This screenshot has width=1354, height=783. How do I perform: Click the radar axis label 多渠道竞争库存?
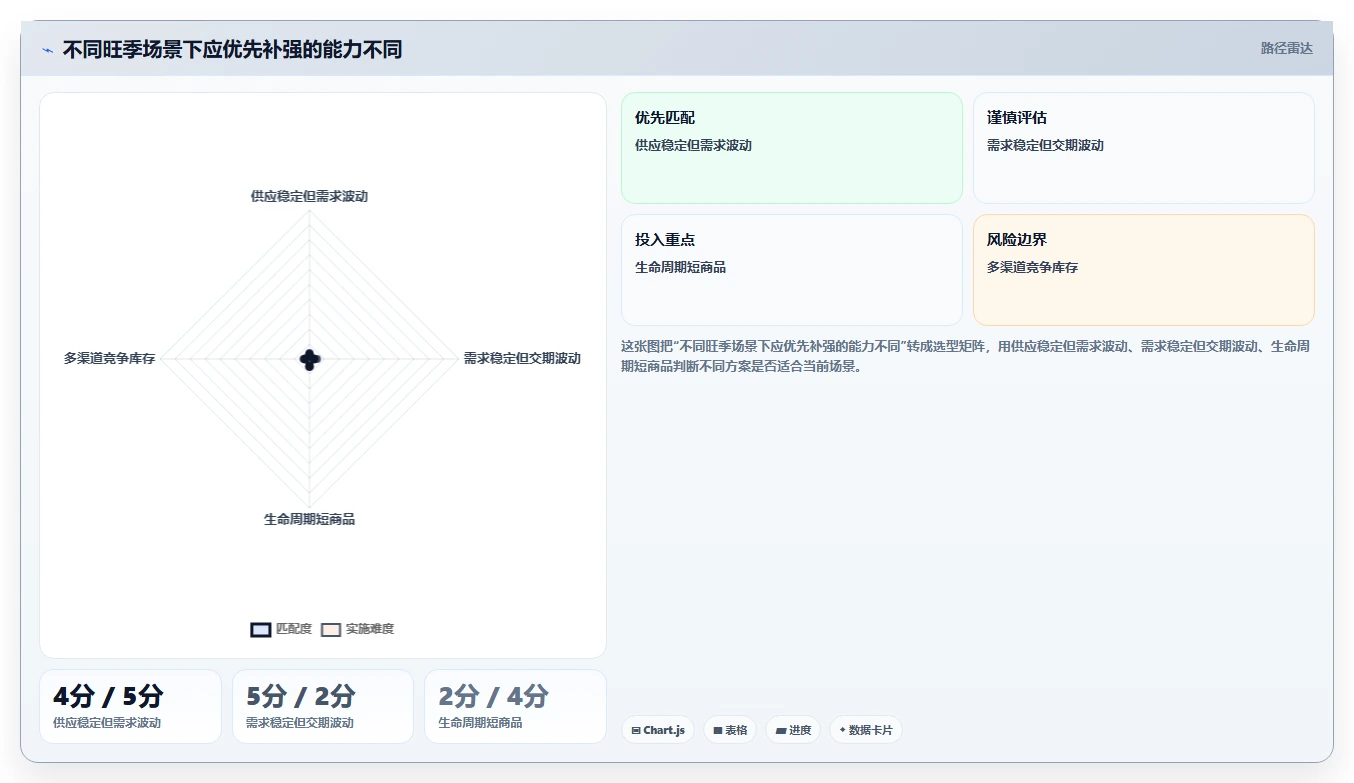tap(109, 358)
